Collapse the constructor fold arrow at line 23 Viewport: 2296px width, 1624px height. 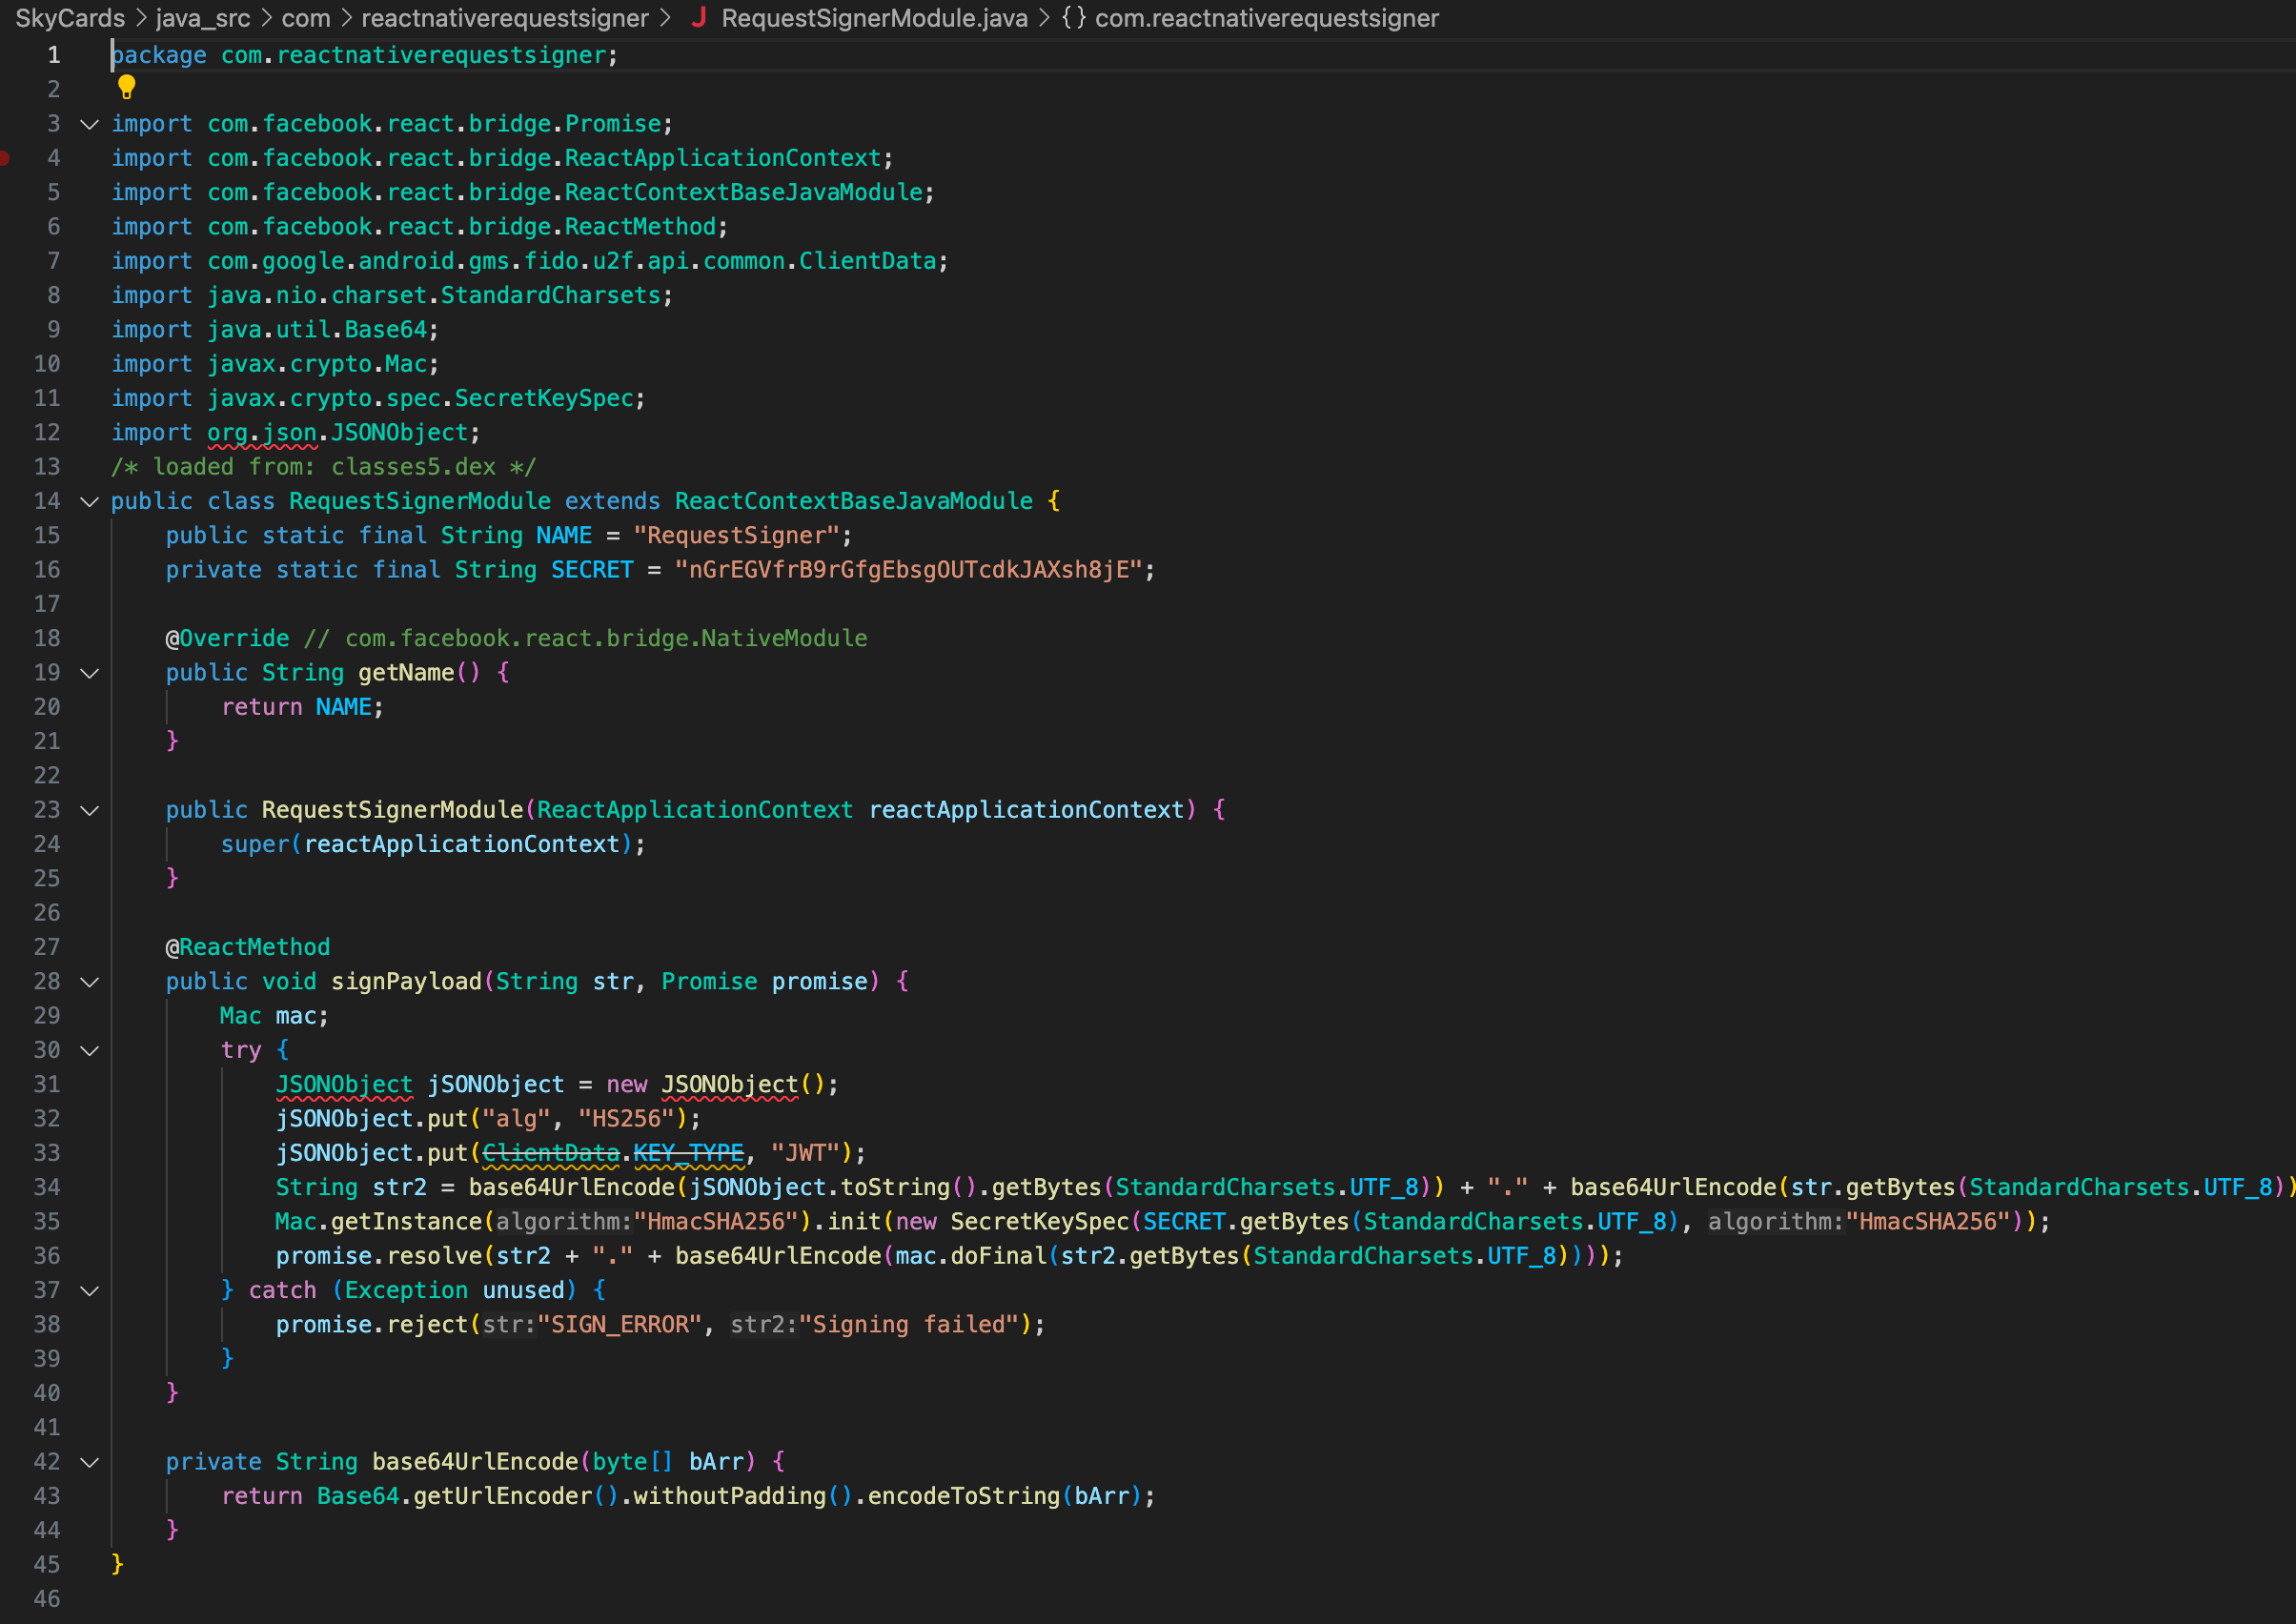[89, 810]
